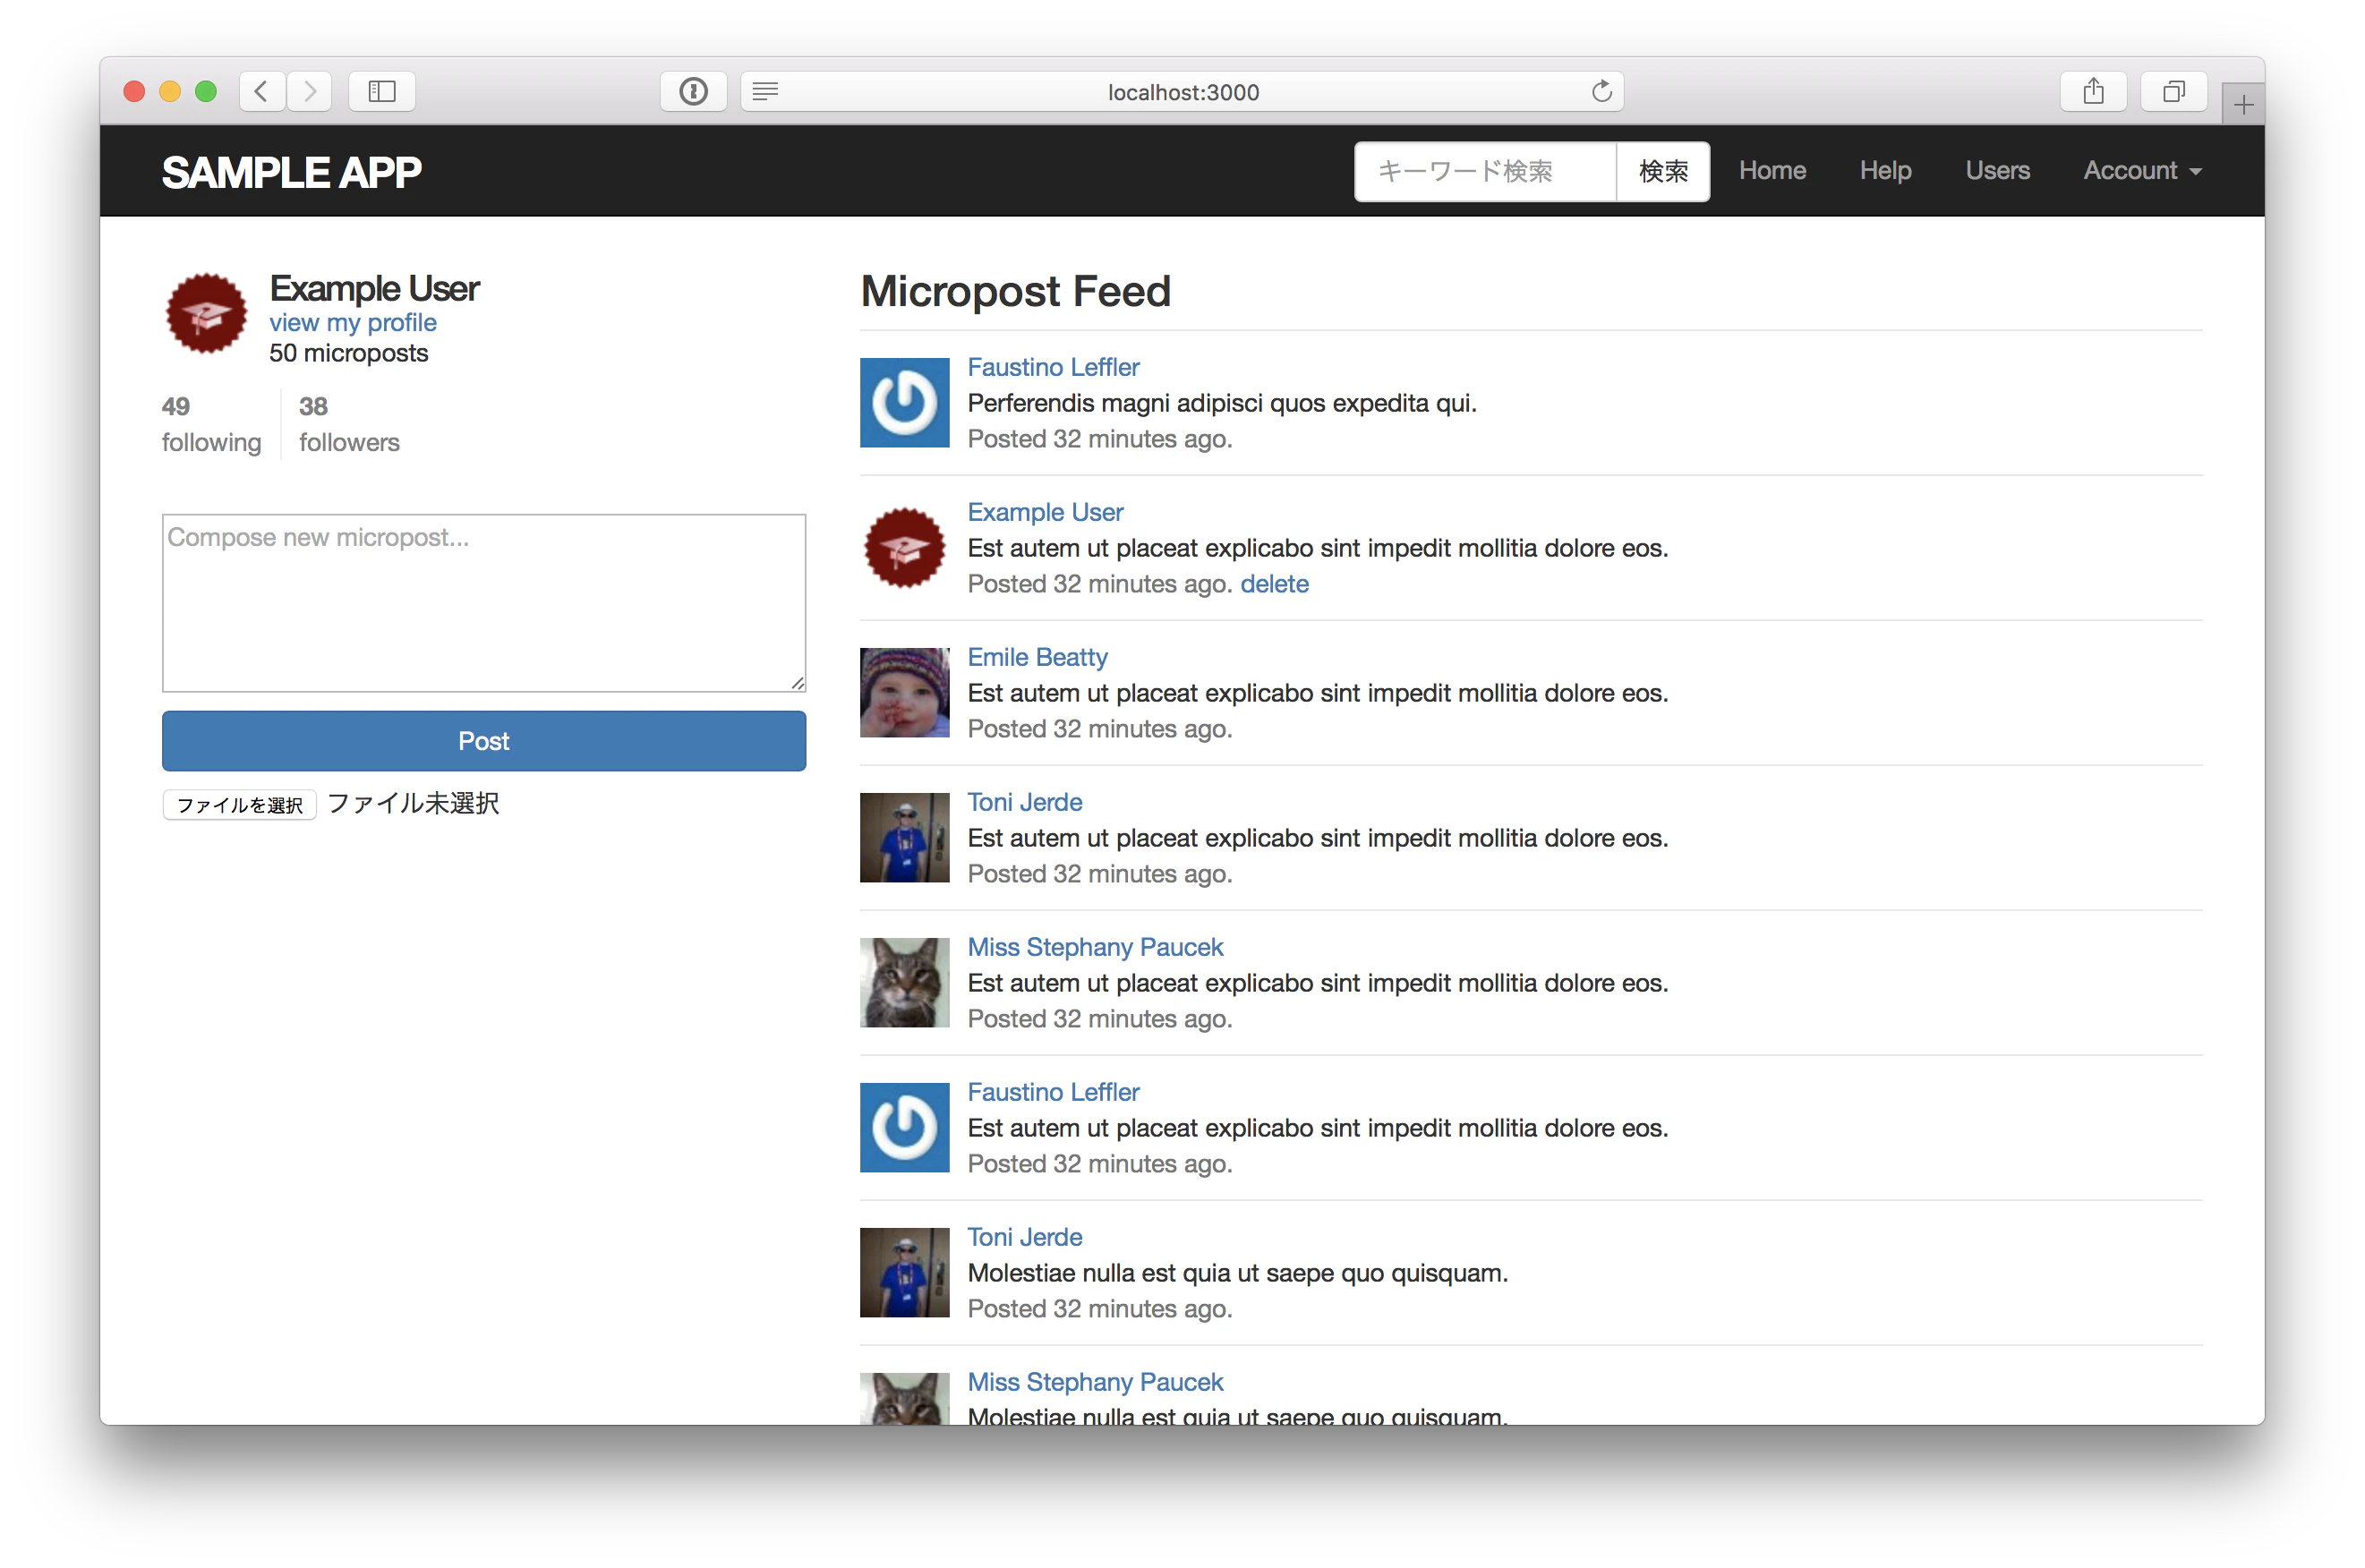The image size is (2365, 1568).
Task: Click "Perferendis magni adipisci quos expedita qui." text
Action: tap(1221, 403)
